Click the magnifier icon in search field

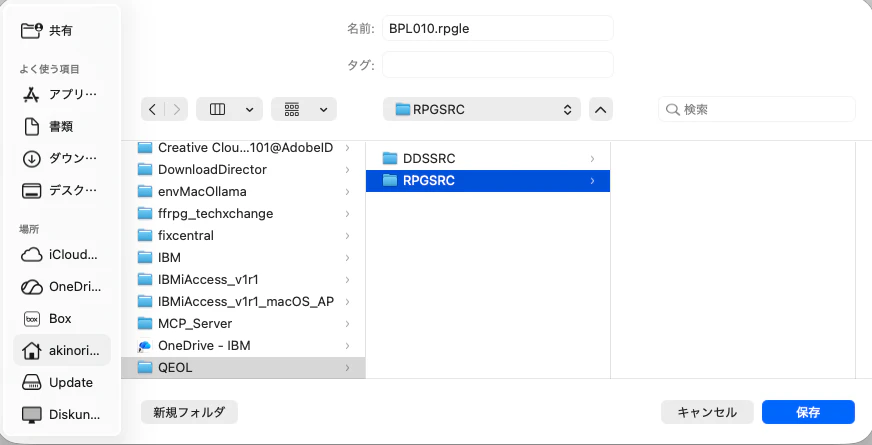(672, 110)
